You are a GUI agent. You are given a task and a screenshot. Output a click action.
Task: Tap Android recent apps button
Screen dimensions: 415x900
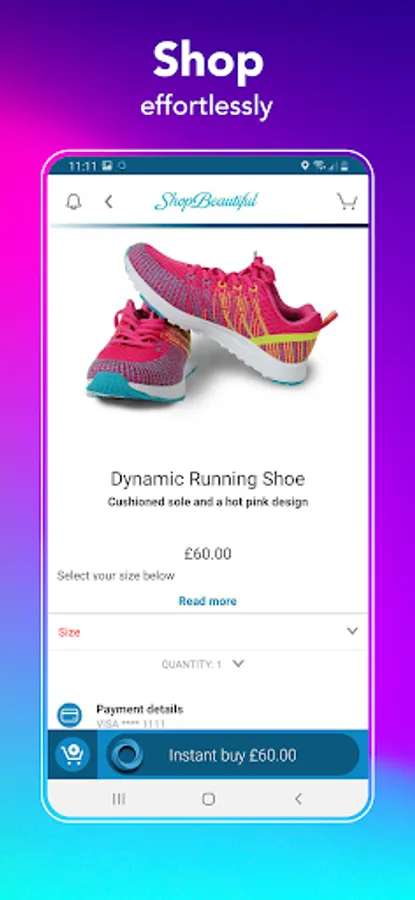click(x=119, y=799)
